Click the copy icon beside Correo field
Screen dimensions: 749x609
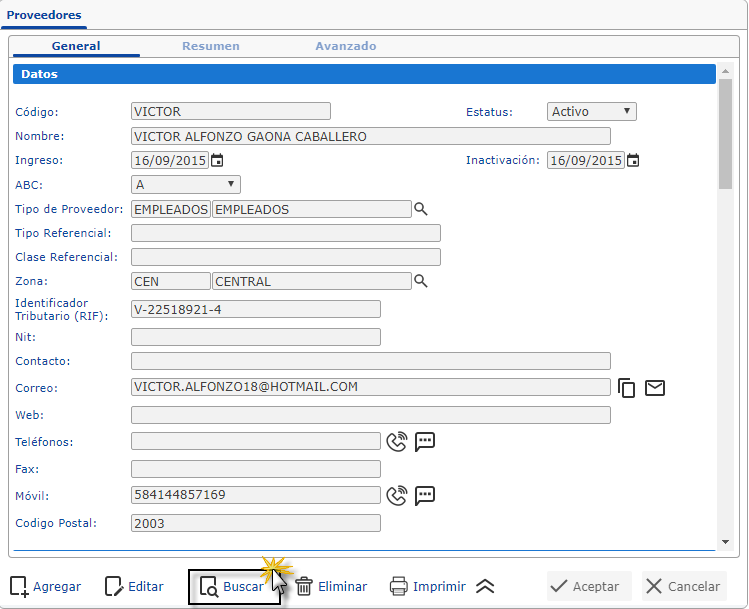tap(627, 388)
